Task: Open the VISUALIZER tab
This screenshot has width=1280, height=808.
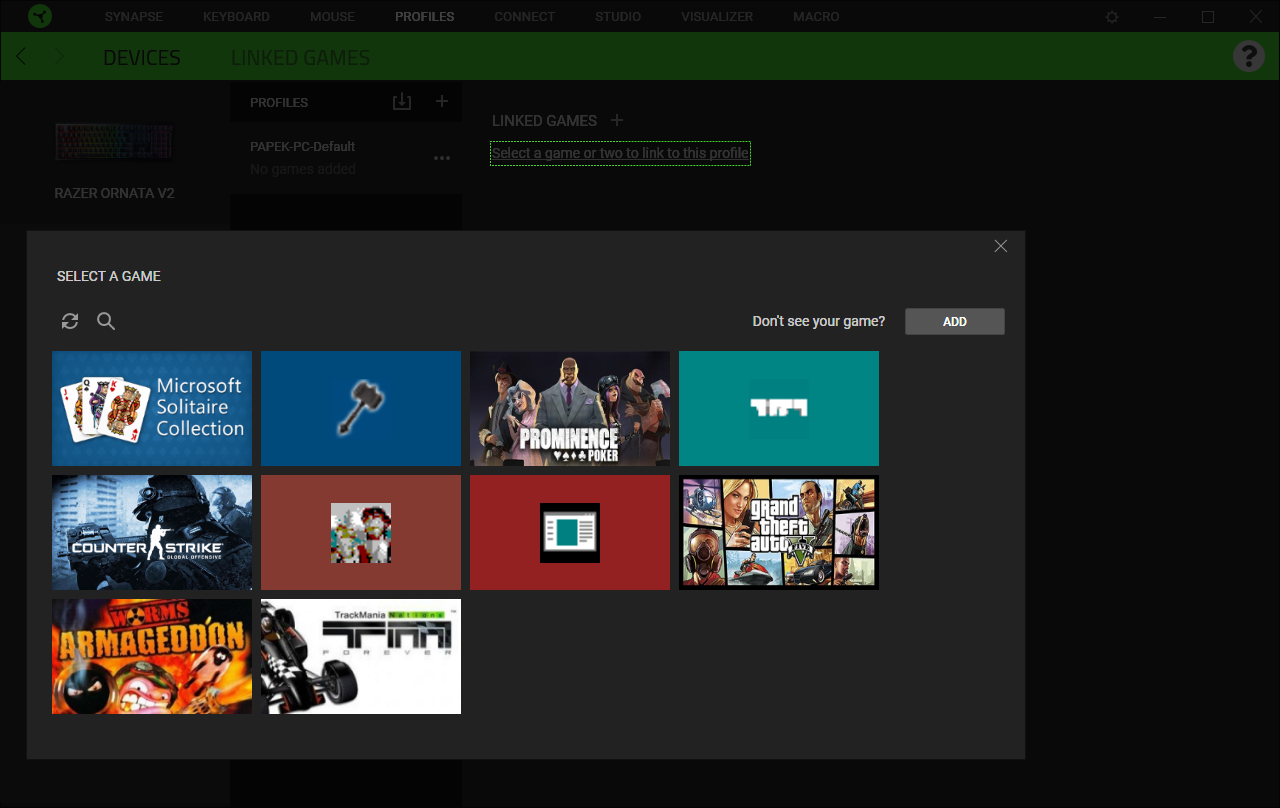Action: [717, 17]
